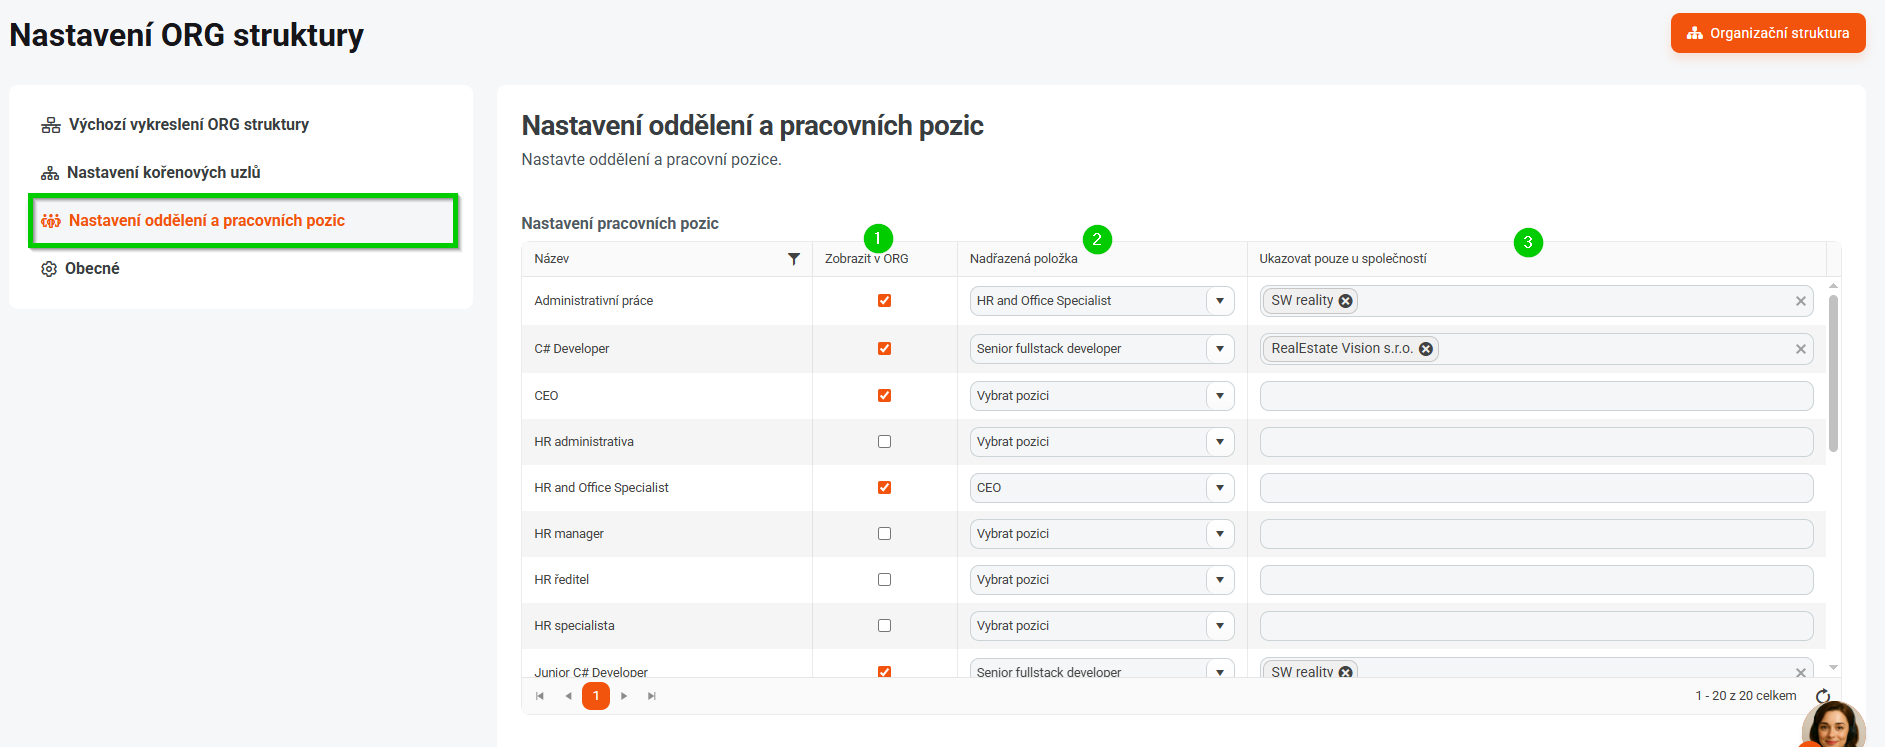This screenshot has width=1885, height=747.
Task: Open parent position dropdown for HR ředitel
Action: pyautogui.click(x=1219, y=580)
